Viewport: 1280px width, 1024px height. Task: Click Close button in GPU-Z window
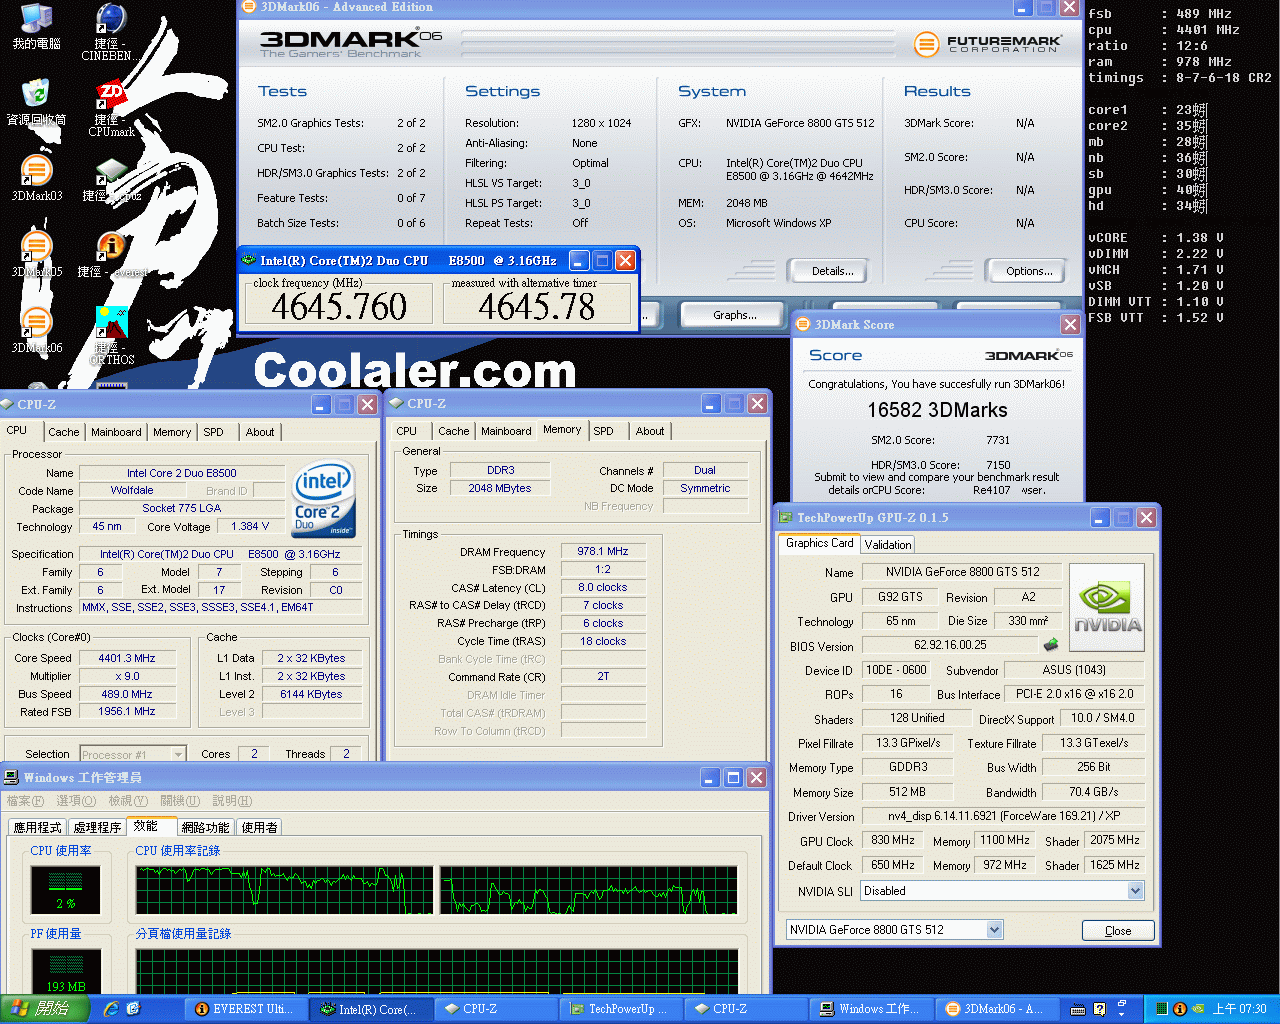pos(1118,930)
